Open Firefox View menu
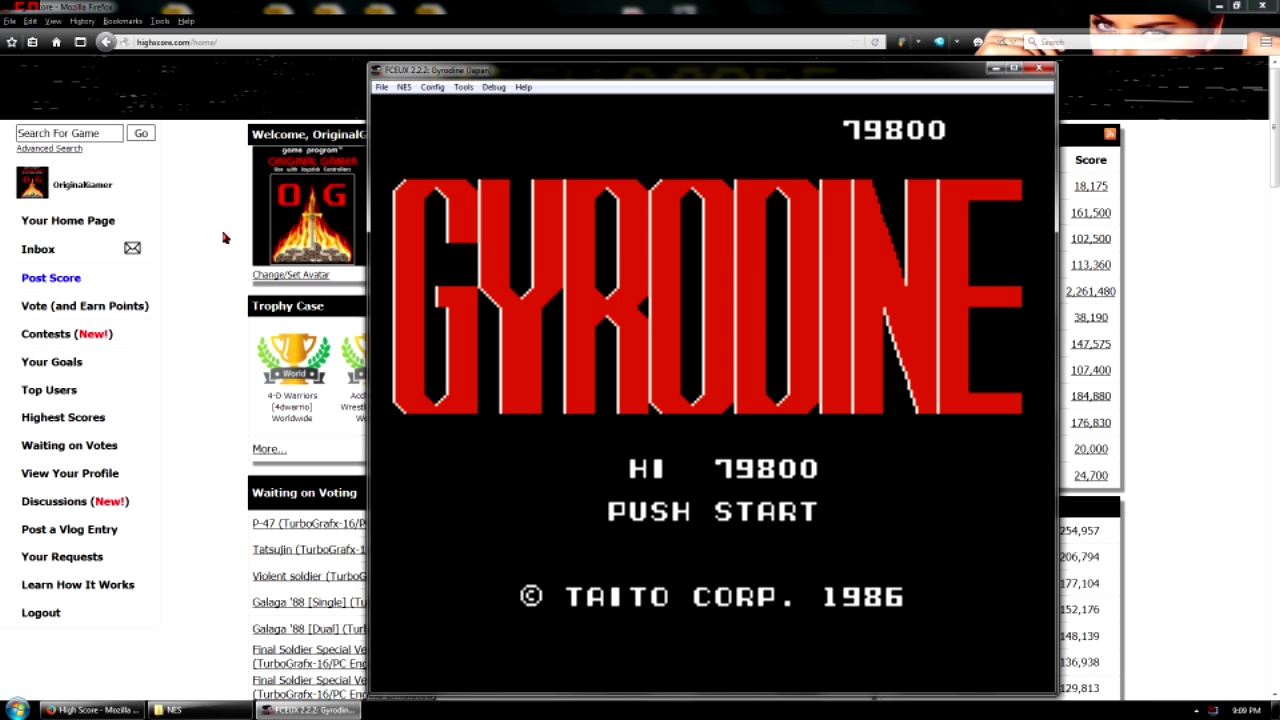 (x=53, y=21)
